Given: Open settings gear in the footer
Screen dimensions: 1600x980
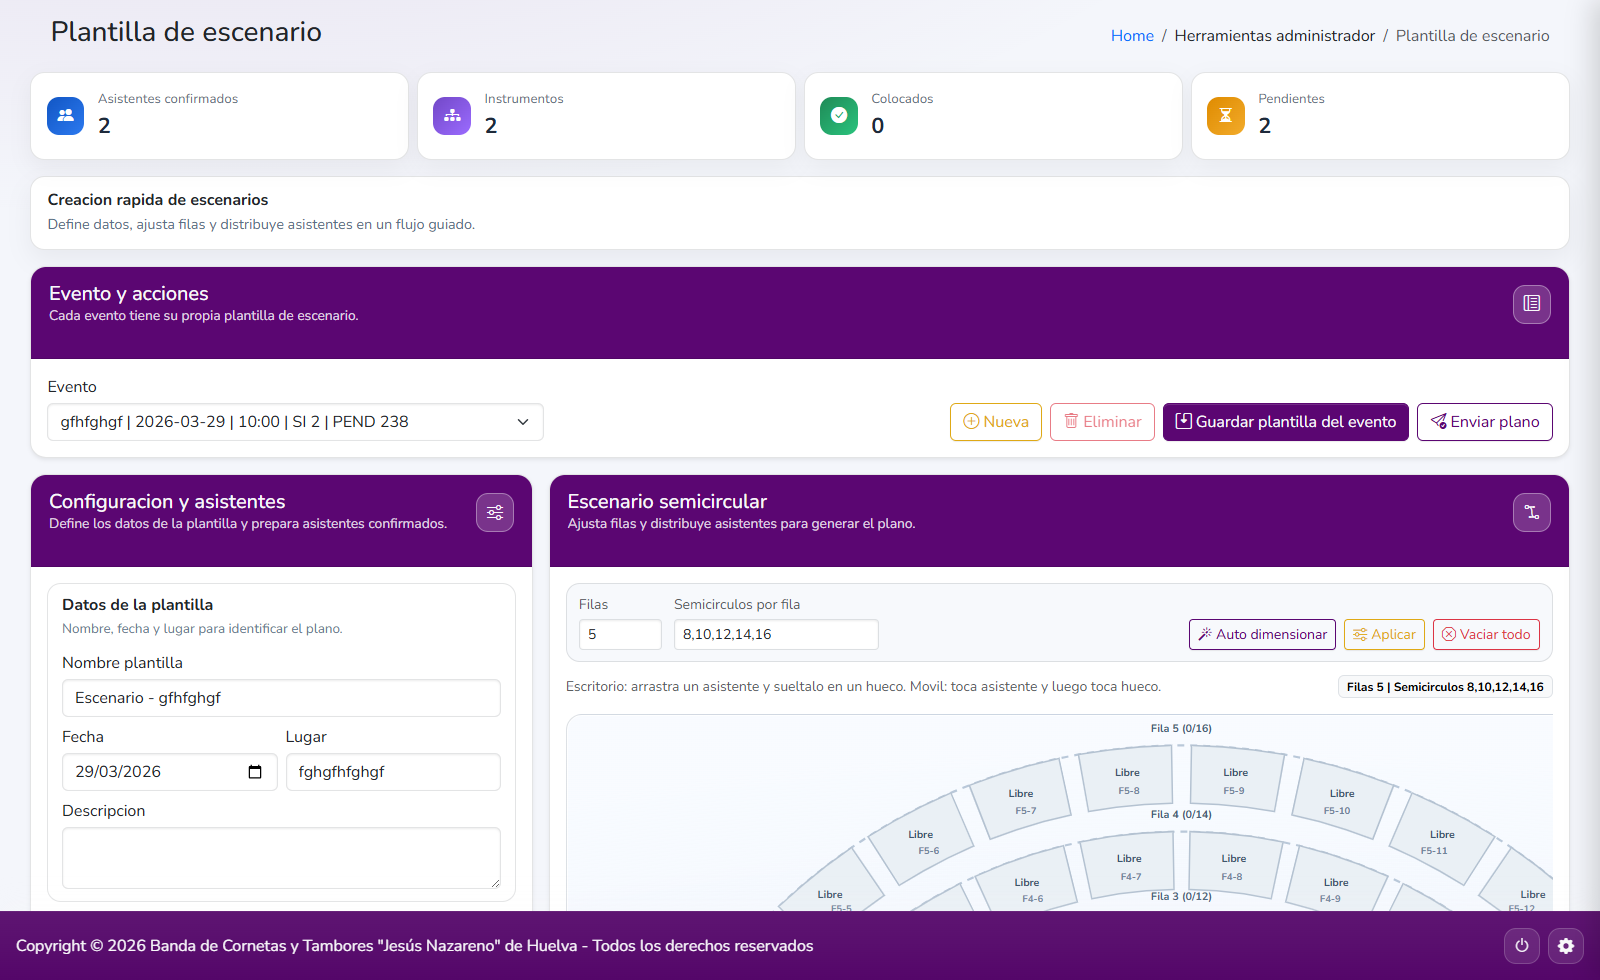Looking at the screenshot, I should click(x=1566, y=946).
